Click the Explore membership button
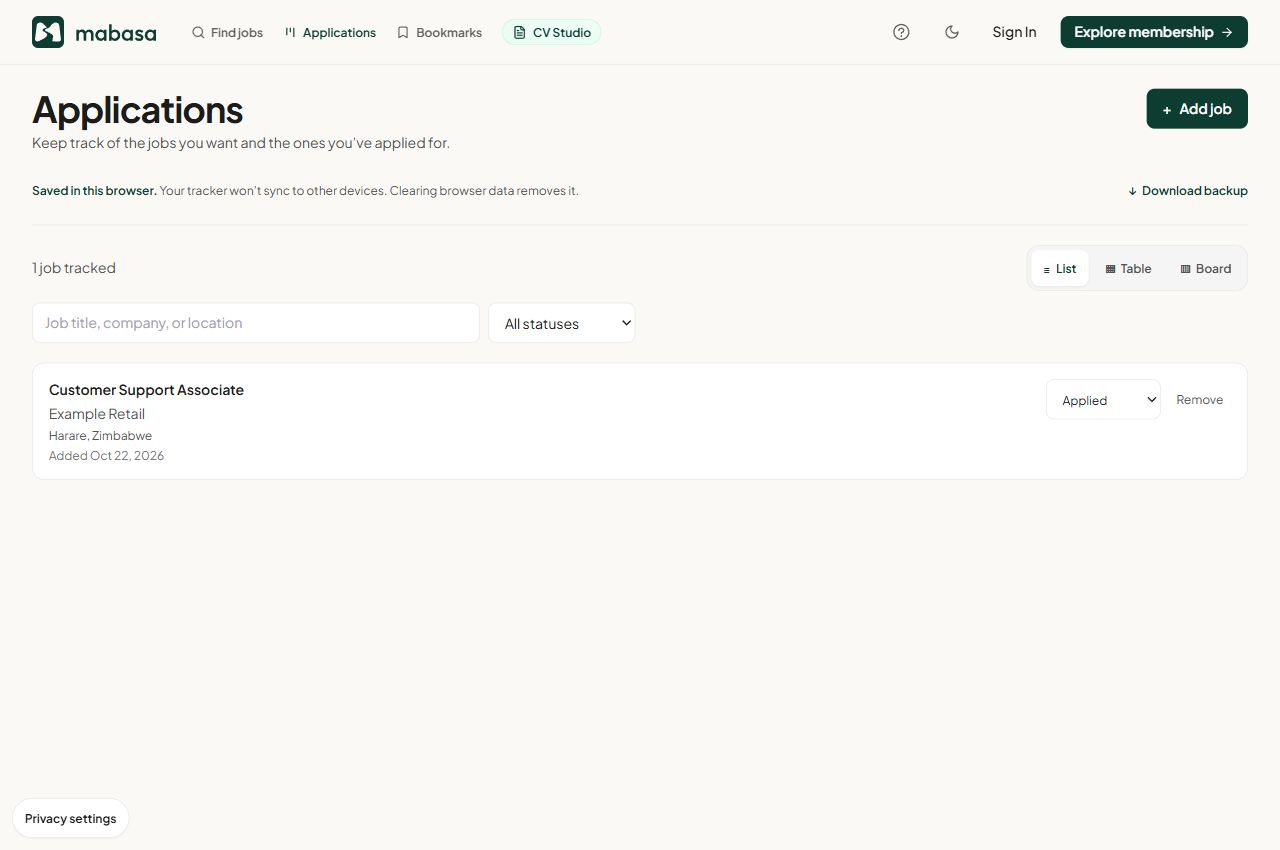This screenshot has width=1280, height=850. click(x=1154, y=32)
